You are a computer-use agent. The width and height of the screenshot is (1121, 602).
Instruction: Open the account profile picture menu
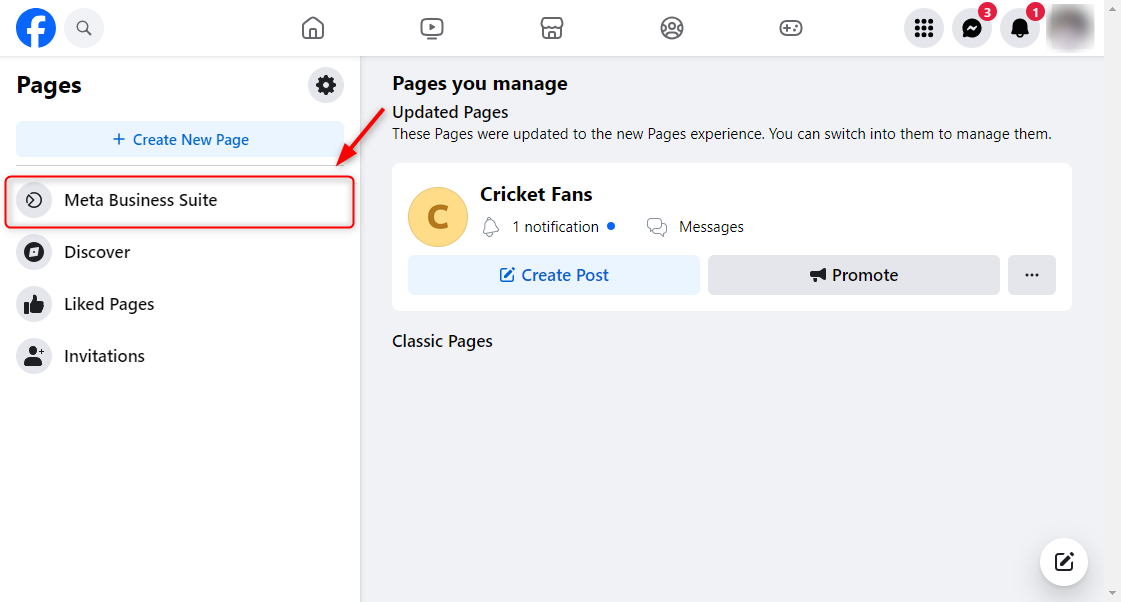(x=1070, y=28)
